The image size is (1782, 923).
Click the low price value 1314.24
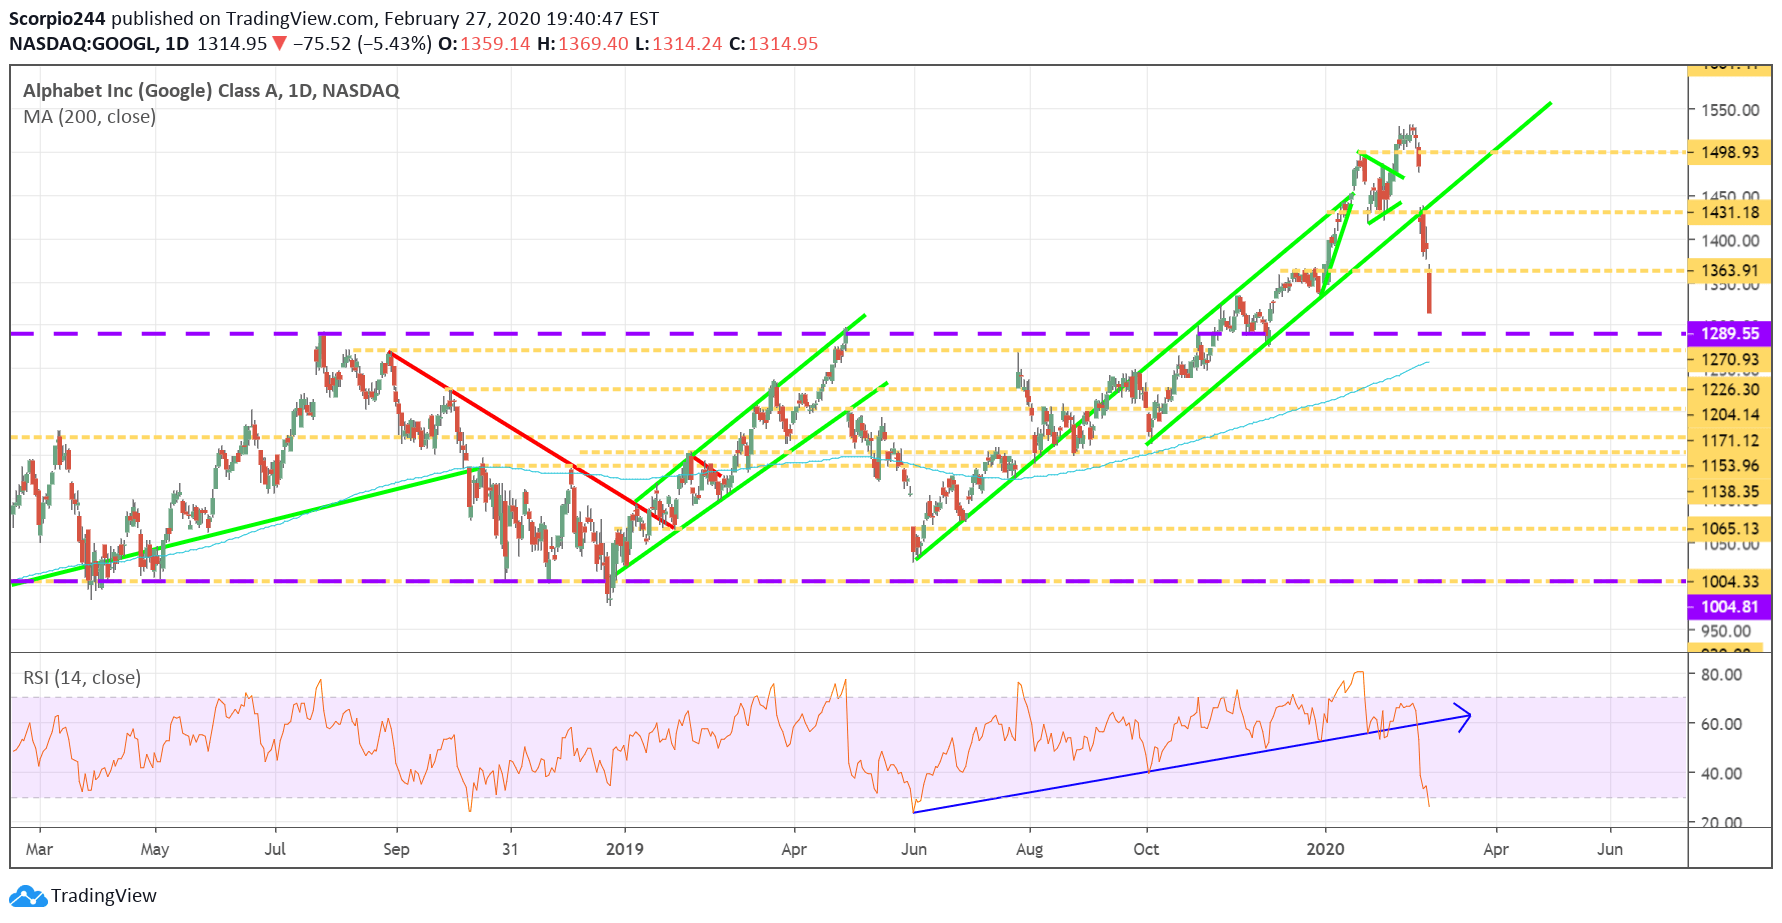[687, 44]
